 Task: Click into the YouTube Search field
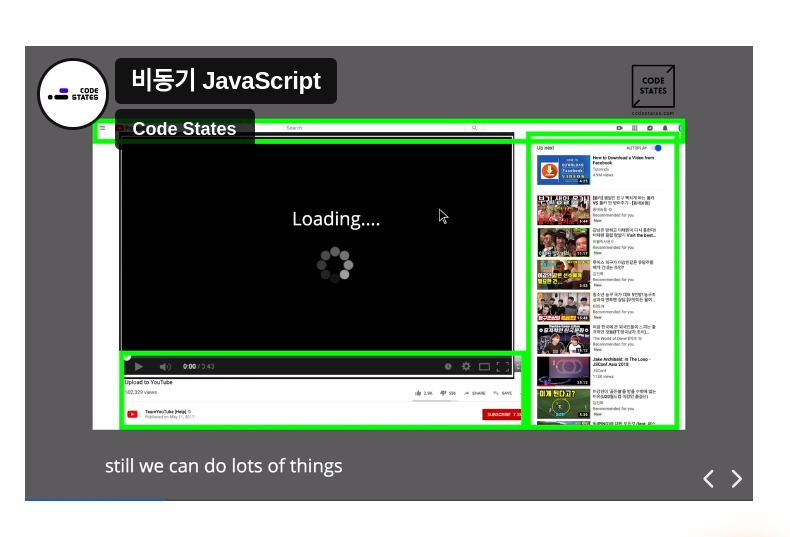click(374, 128)
